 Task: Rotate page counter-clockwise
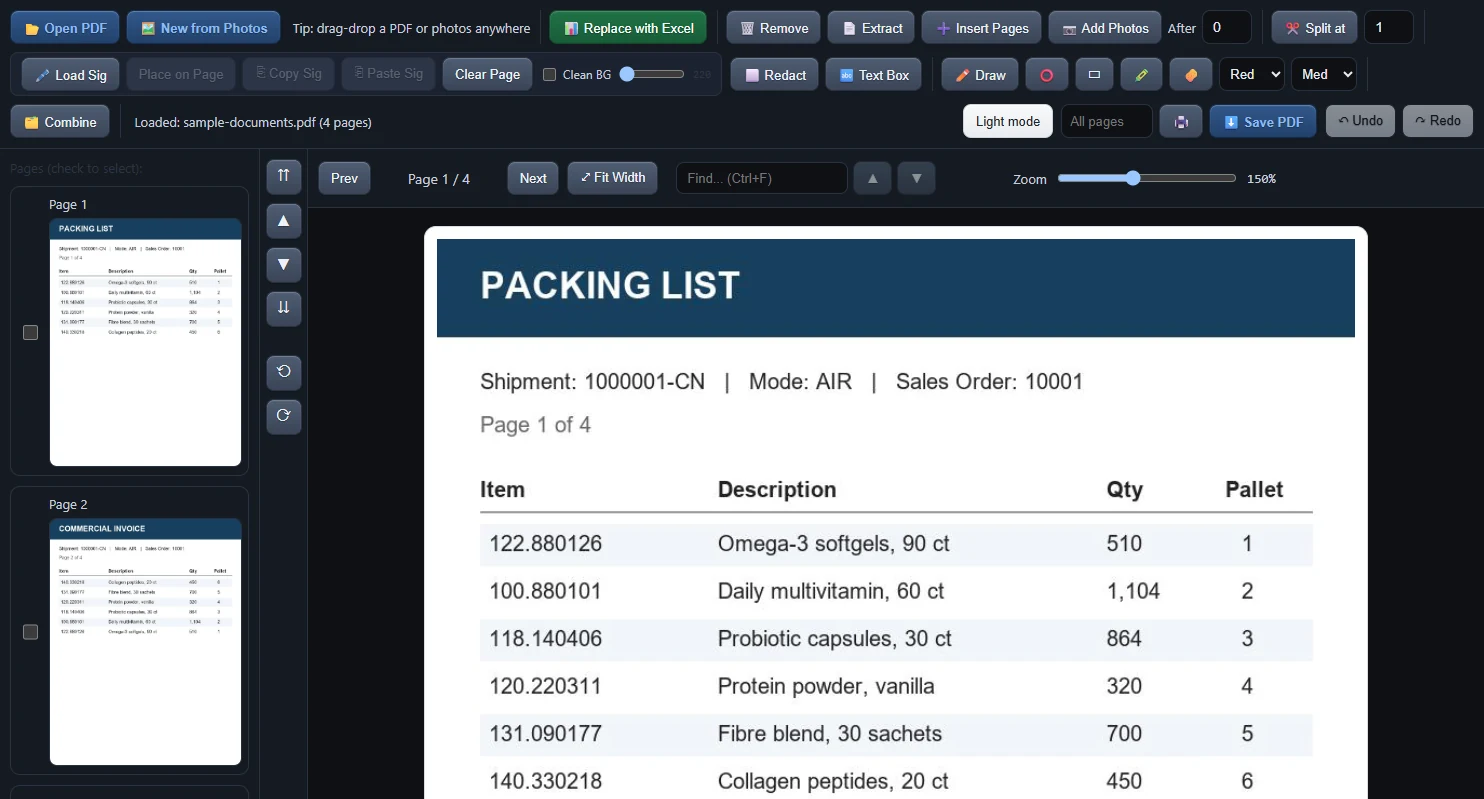284,372
